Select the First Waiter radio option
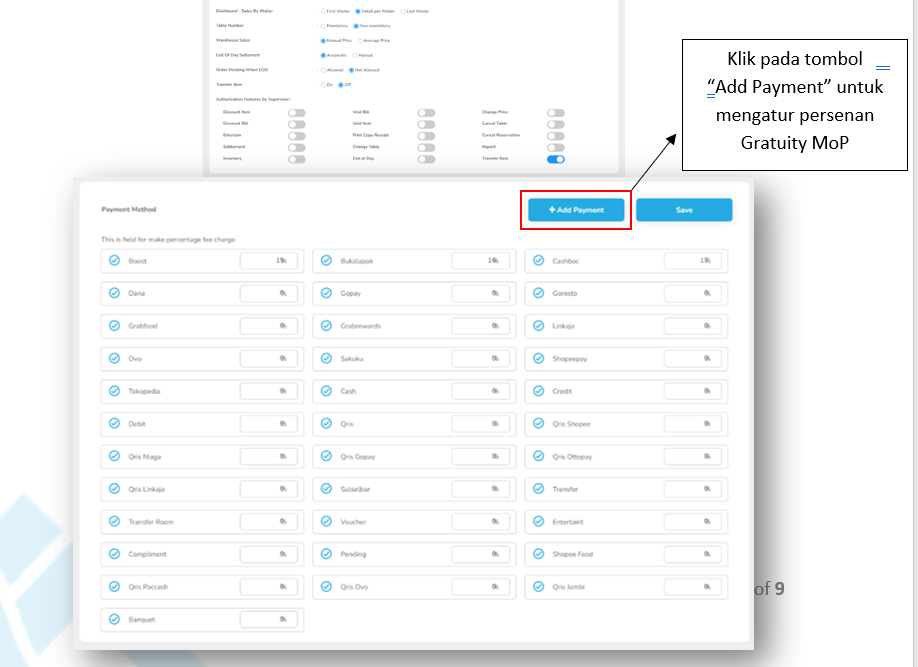This screenshot has height=667, width=918. 323,11
